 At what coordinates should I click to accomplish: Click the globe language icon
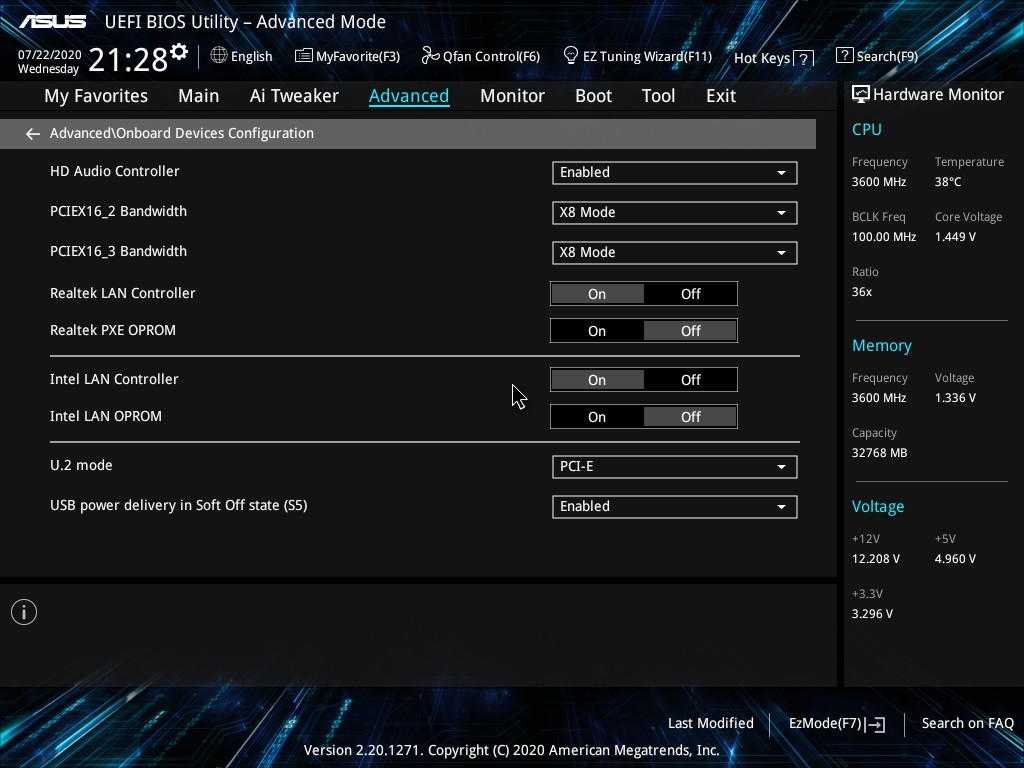[219, 56]
